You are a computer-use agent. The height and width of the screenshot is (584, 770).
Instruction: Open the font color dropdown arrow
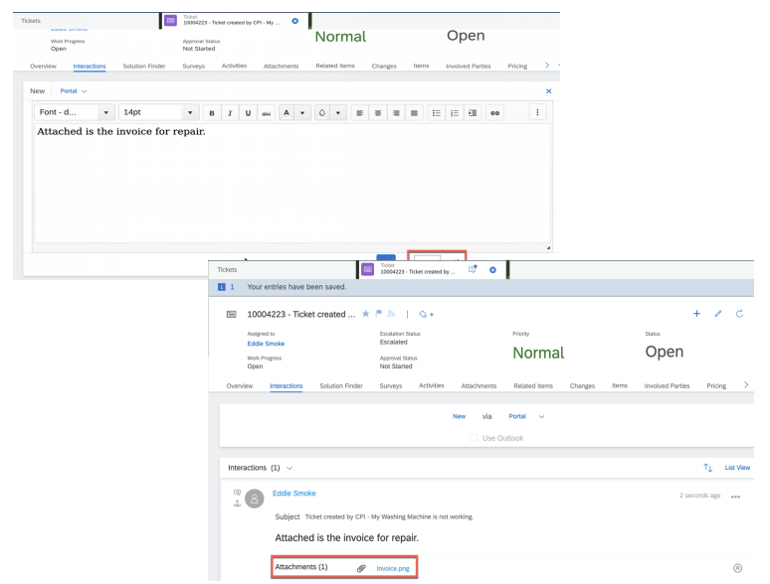(302, 113)
